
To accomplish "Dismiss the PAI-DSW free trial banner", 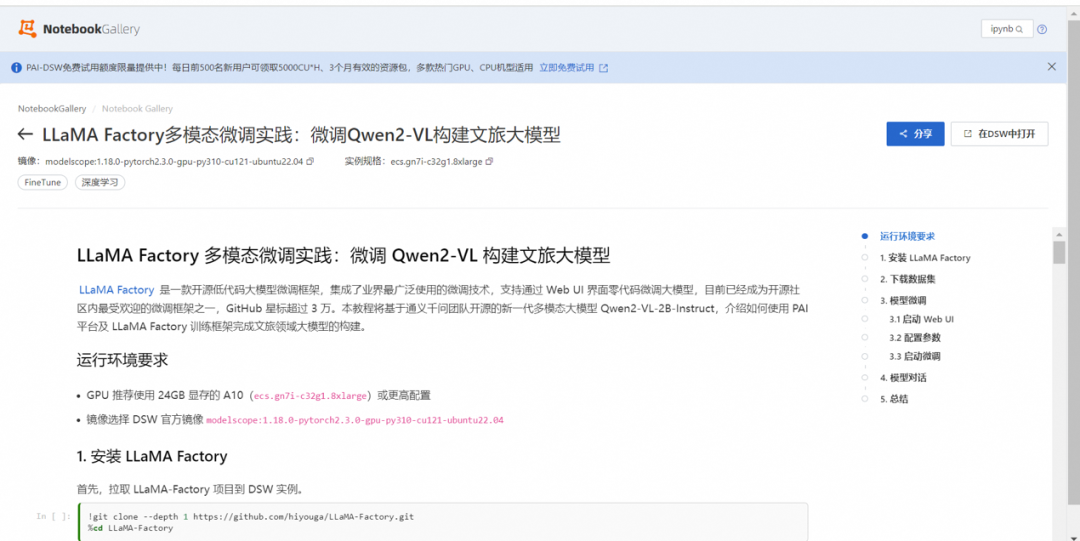I will 1051,67.
